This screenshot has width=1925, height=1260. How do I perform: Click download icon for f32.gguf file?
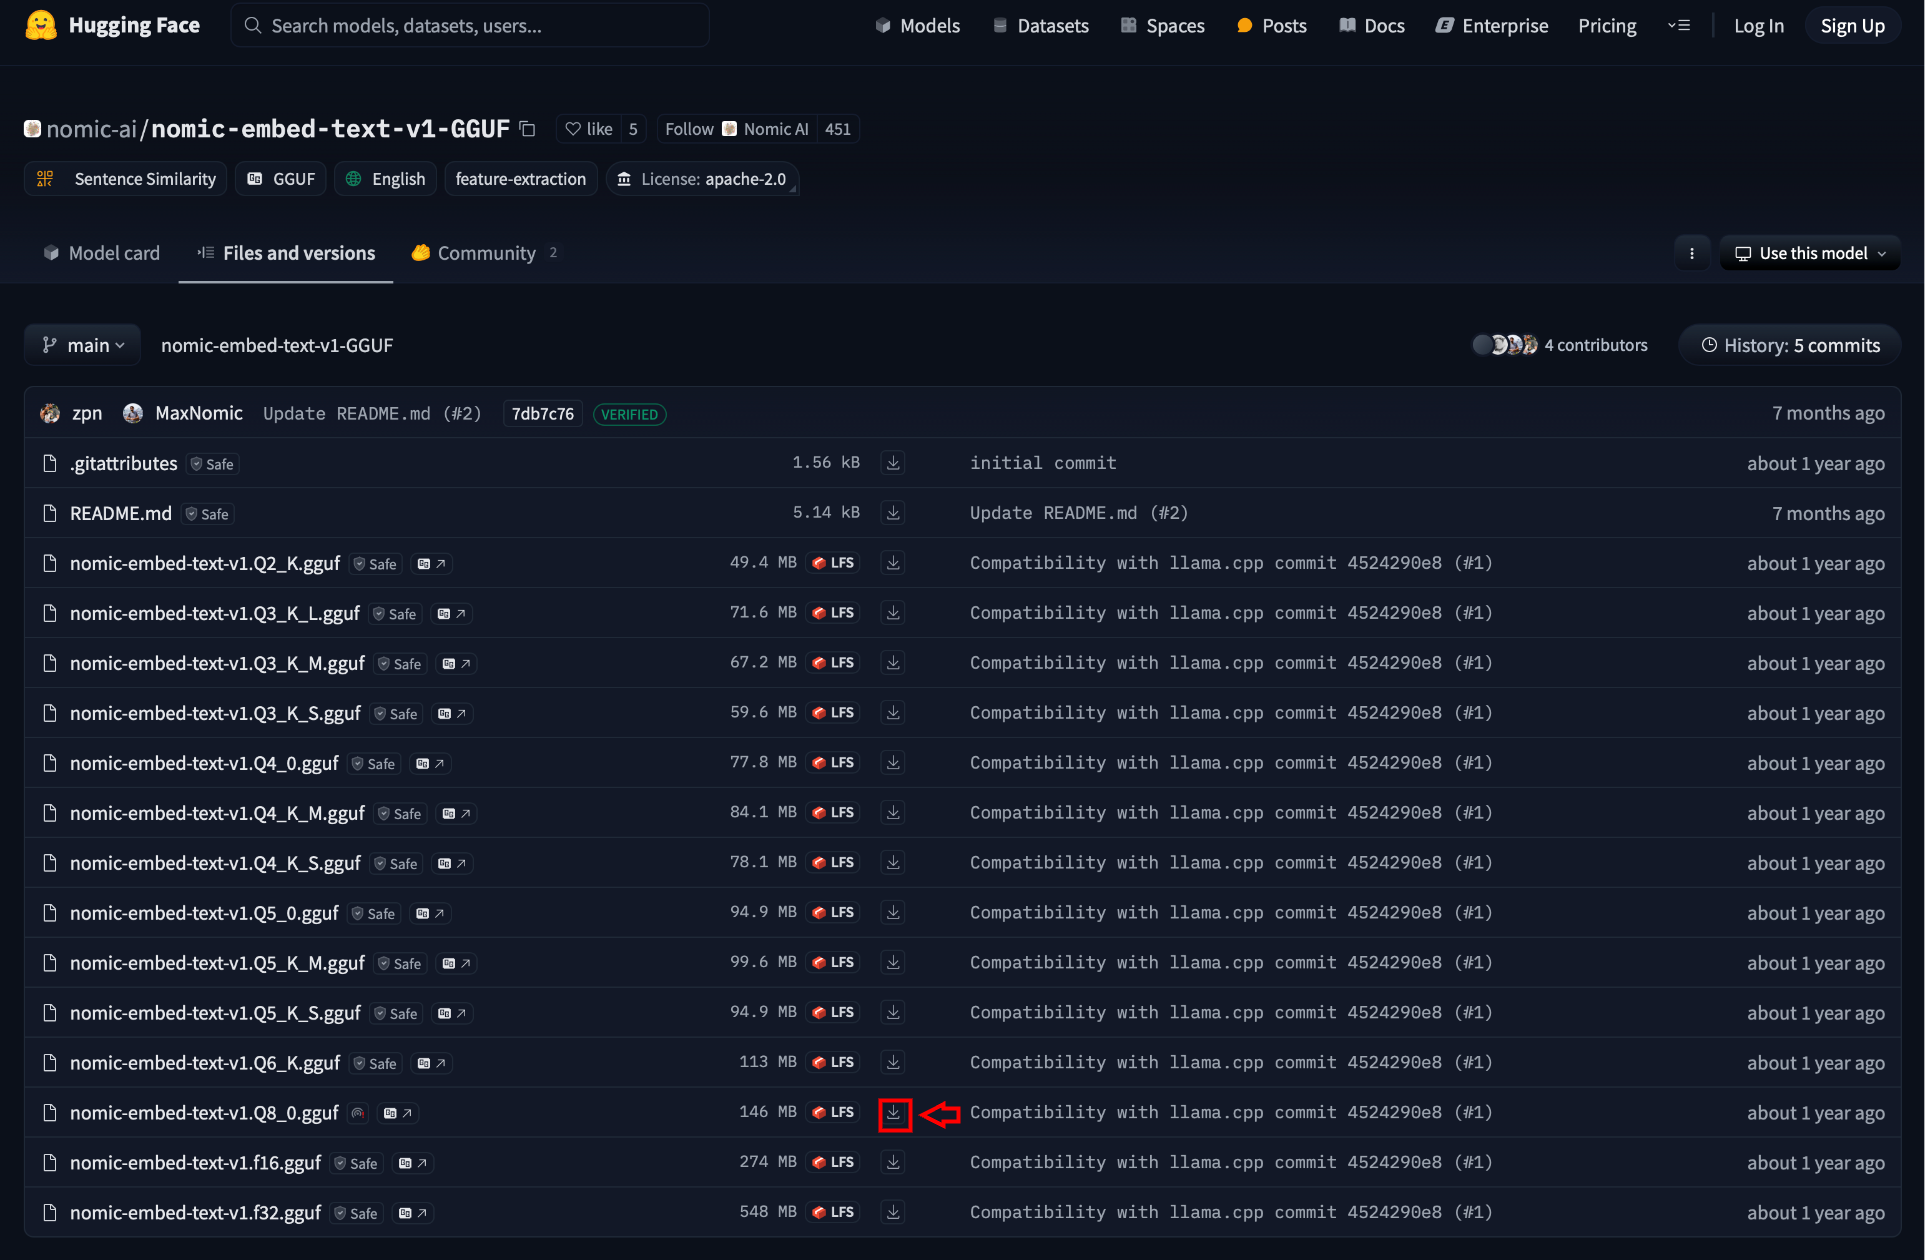tap(893, 1212)
